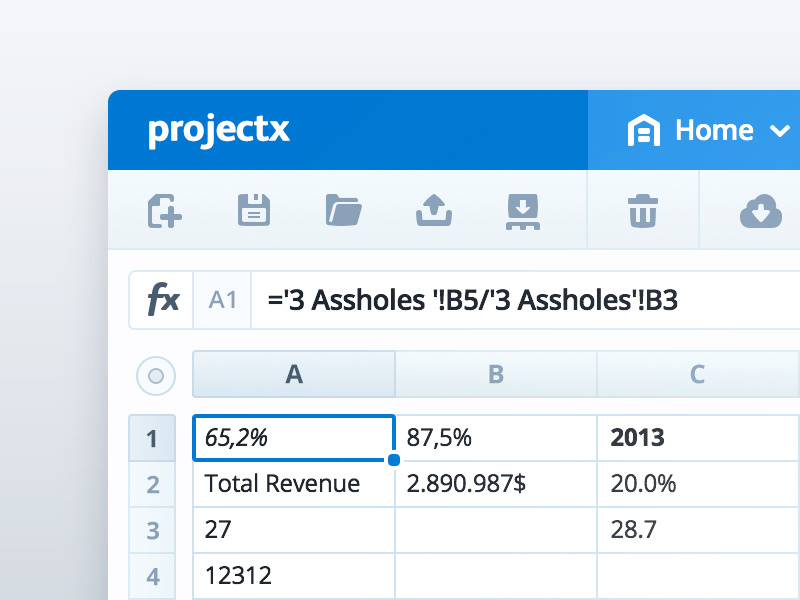Click the new document icon
This screenshot has width=800, height=600.
tap(165, 211)
